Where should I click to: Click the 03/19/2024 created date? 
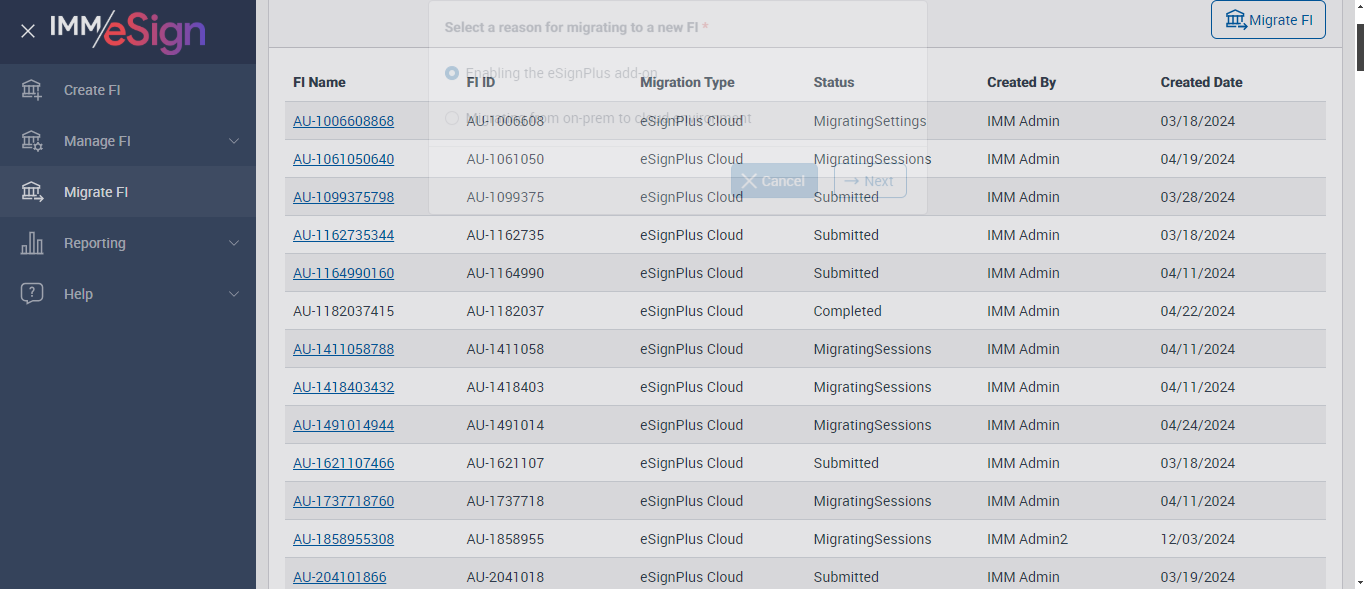(x=1198, y=577)
